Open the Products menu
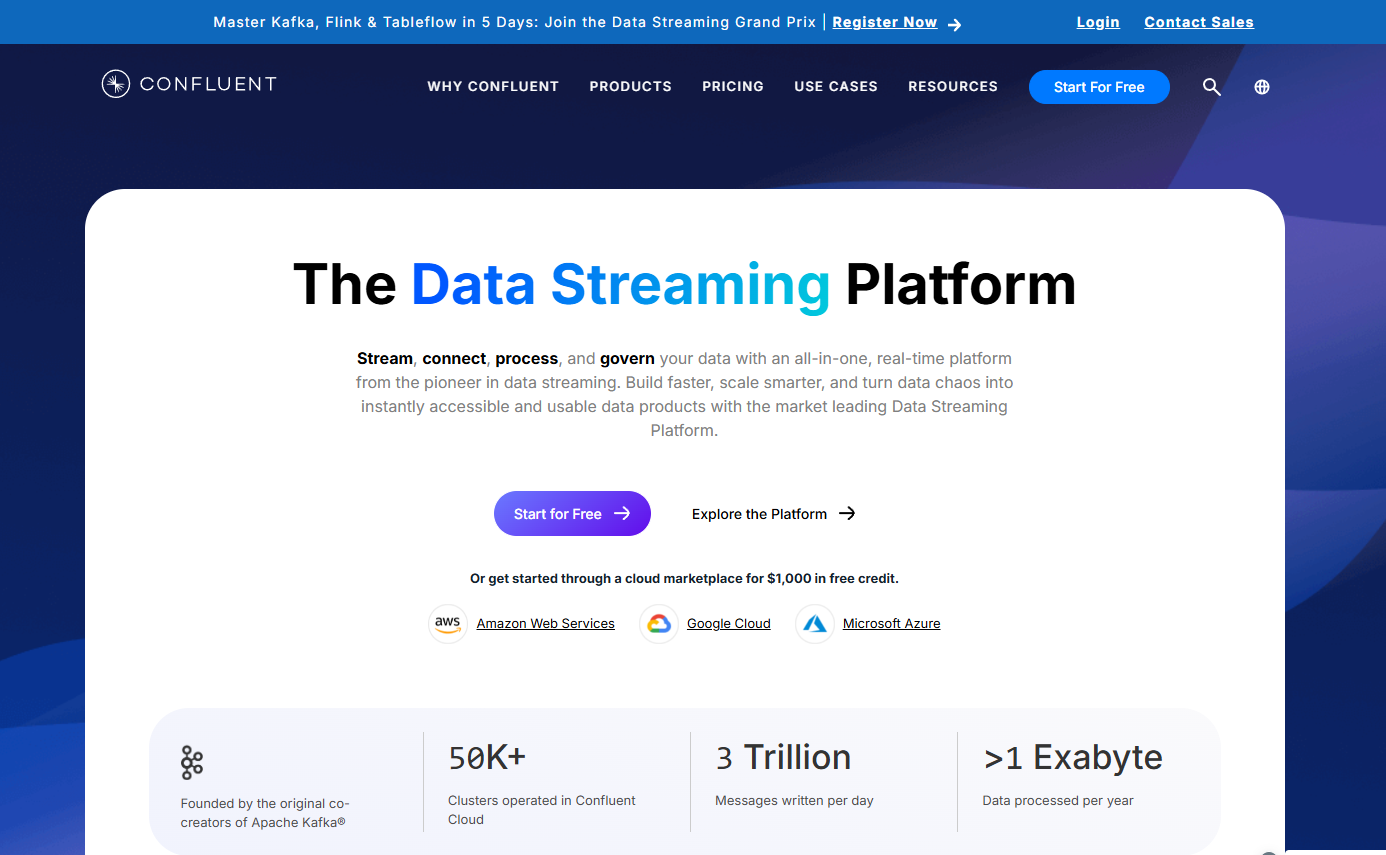 (631, 87)
